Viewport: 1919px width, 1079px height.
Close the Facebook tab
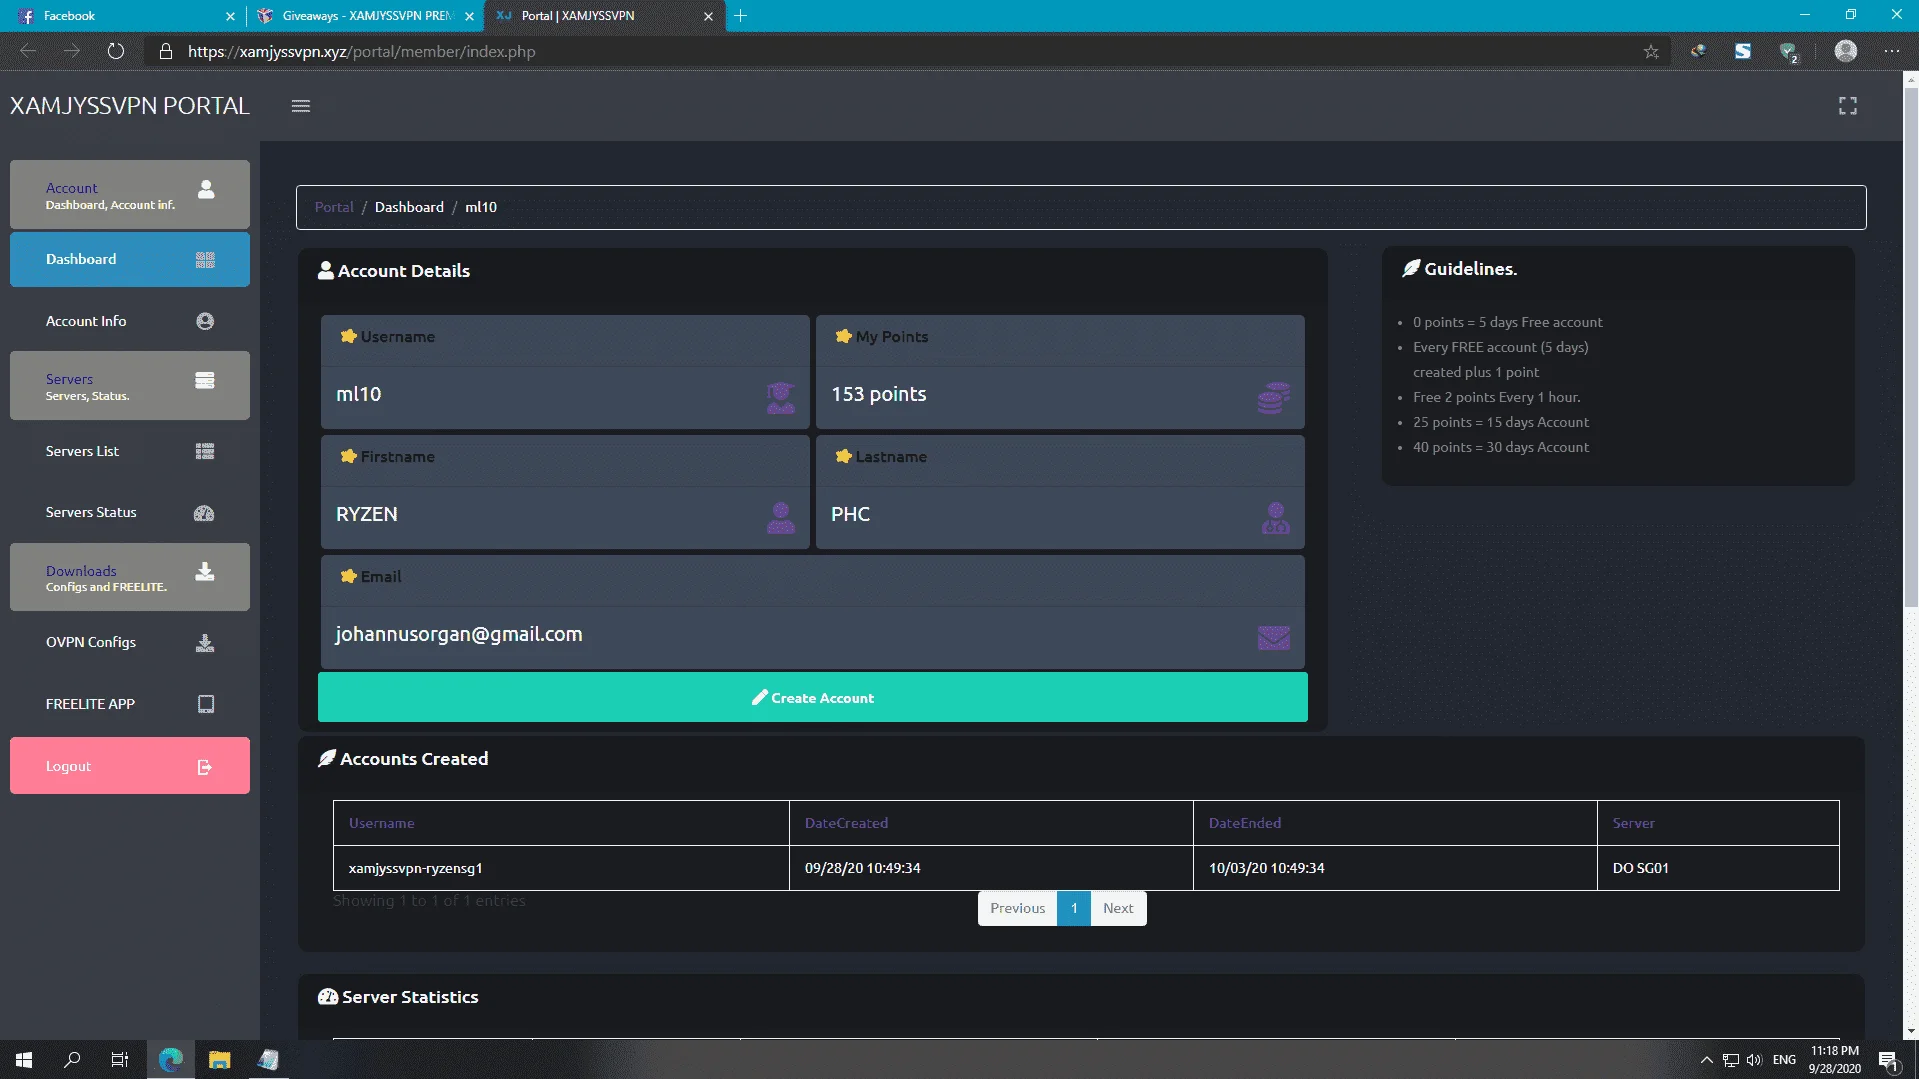point(230,16)
